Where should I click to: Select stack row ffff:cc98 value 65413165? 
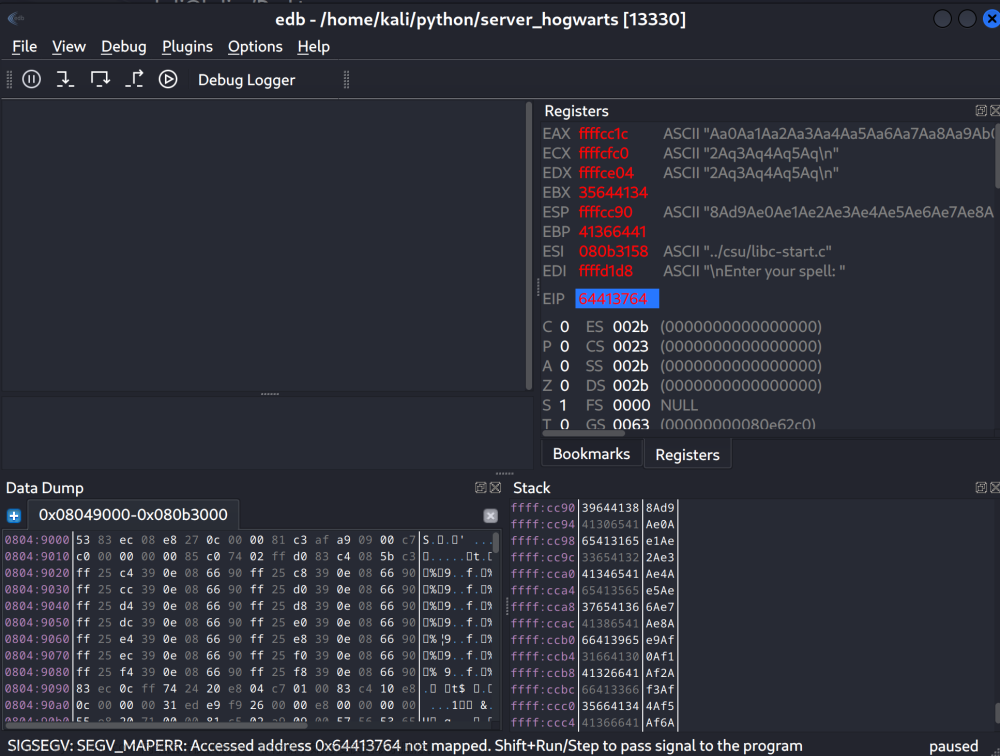(x=610, y=541)
